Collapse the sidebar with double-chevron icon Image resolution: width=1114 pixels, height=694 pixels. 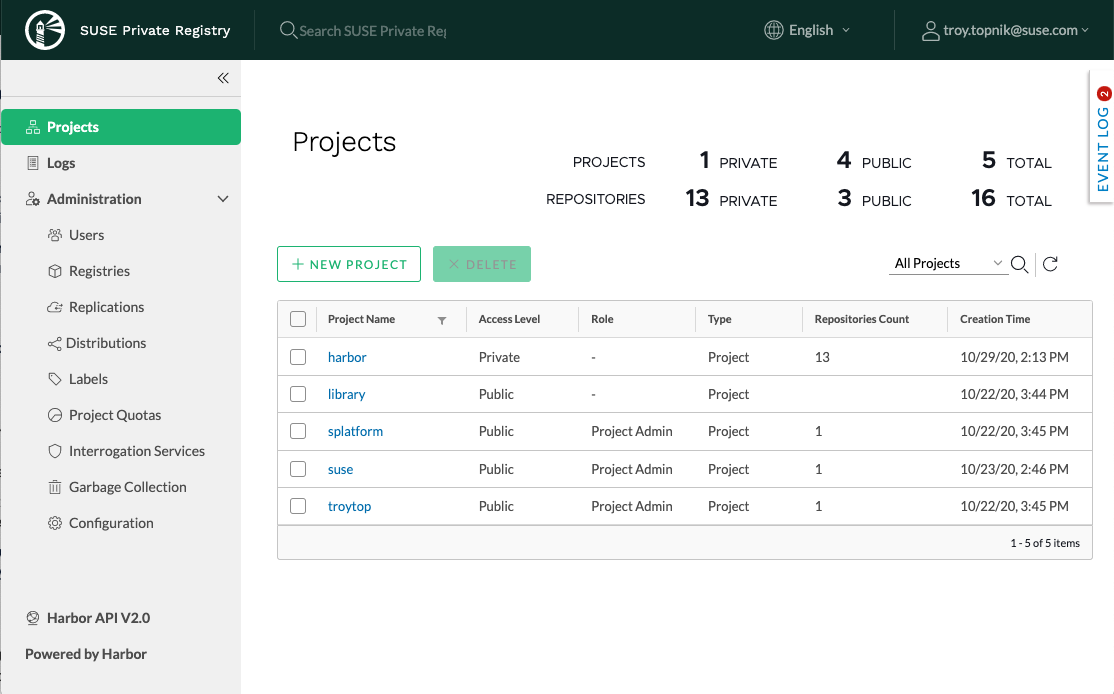point(223,78)
